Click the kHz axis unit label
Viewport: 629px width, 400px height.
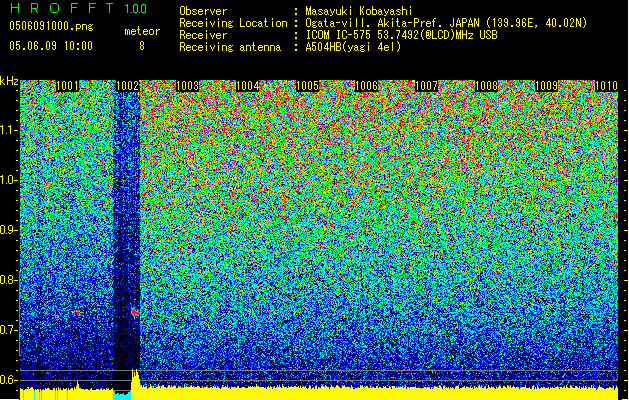9,81
